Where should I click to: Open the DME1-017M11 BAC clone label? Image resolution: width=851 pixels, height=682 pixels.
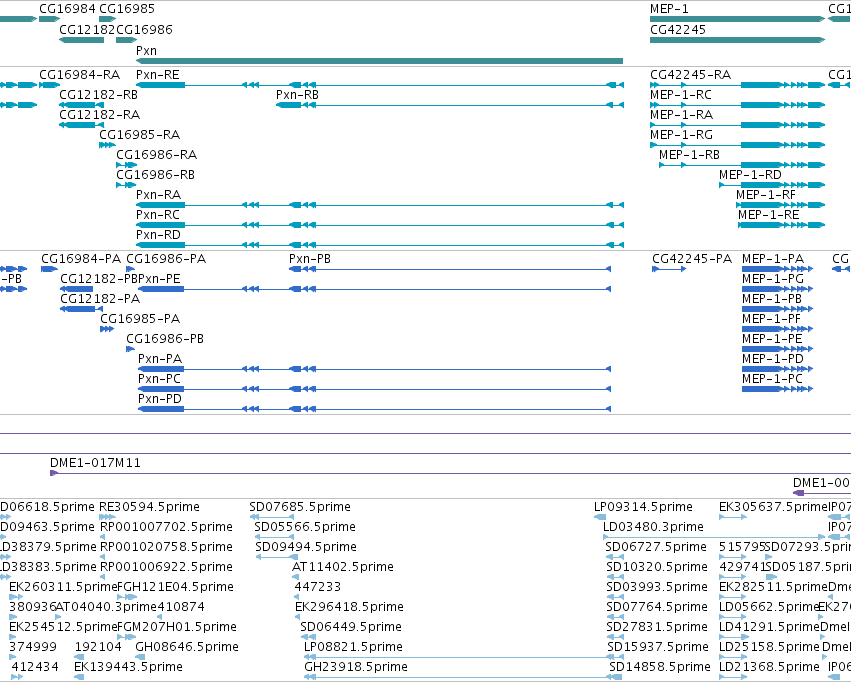pos(95,463)
